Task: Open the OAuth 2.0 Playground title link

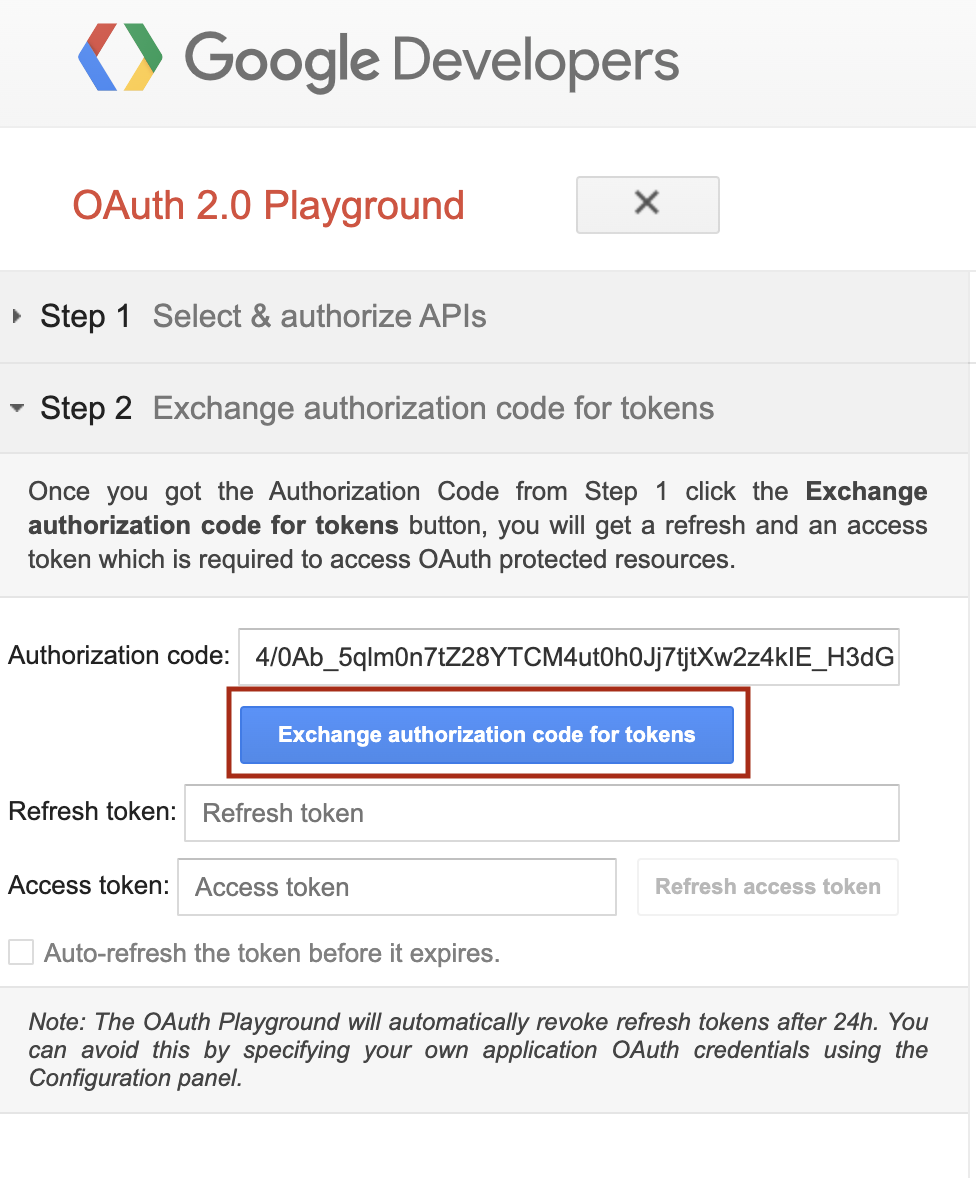Action: pos(268,206)
